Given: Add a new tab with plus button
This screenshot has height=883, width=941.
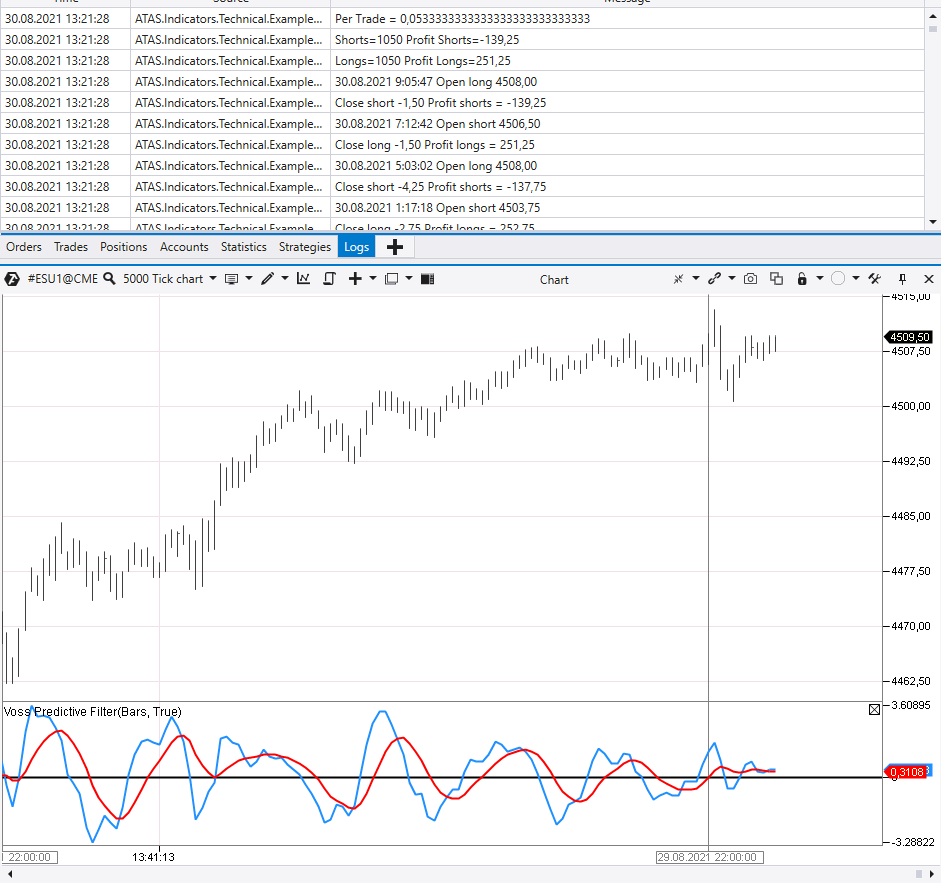Looking at the screenshot, I should [x=395, y=247].
